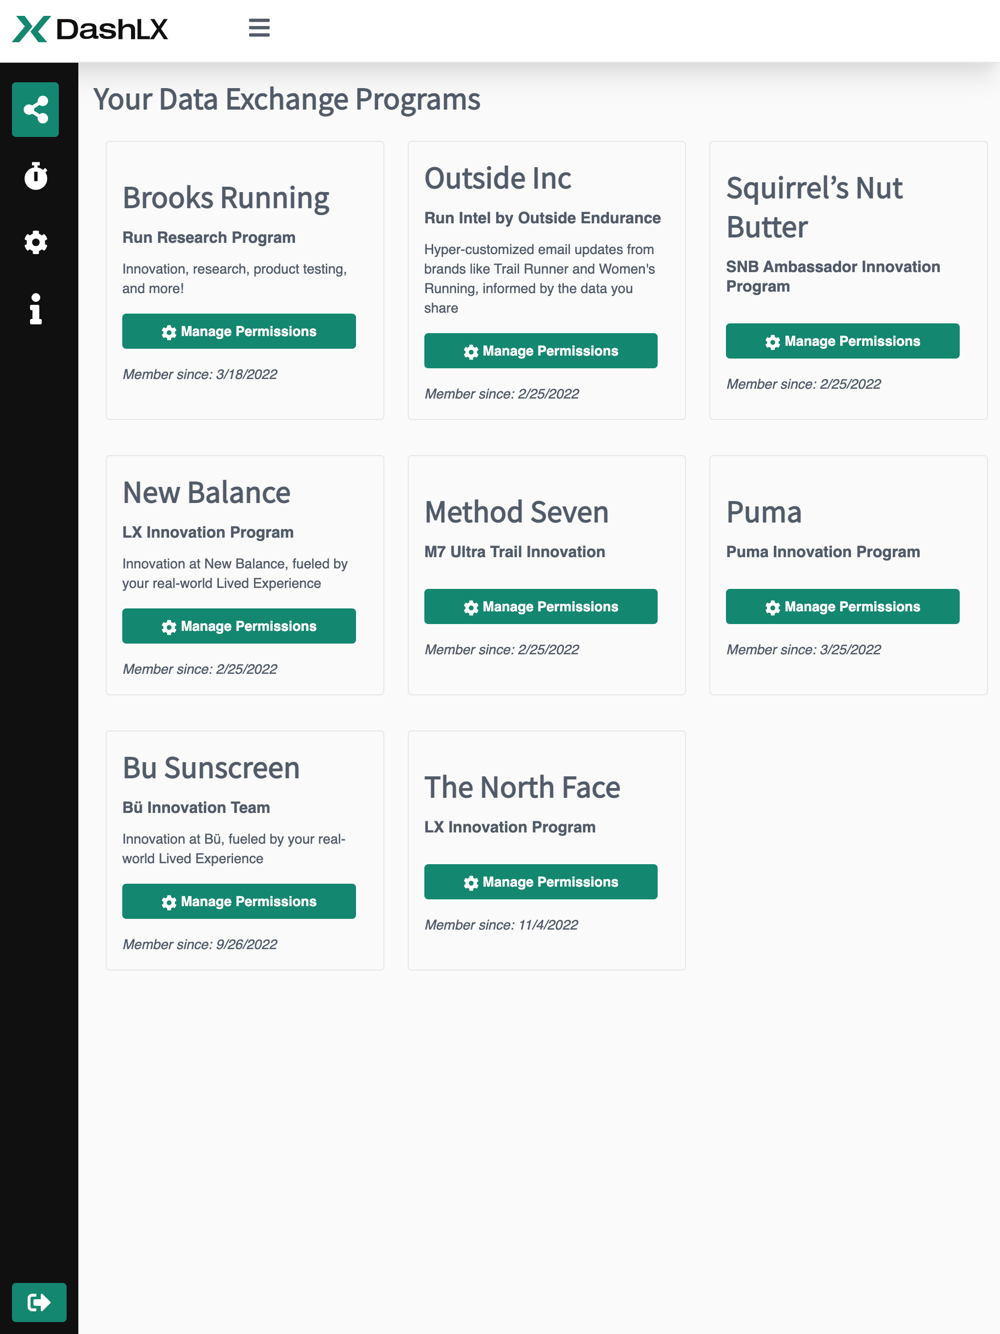The height and width of the screenshot is (1334, 1000).
Task: Click the New Balance card title
Action: [x=207, y=492]
